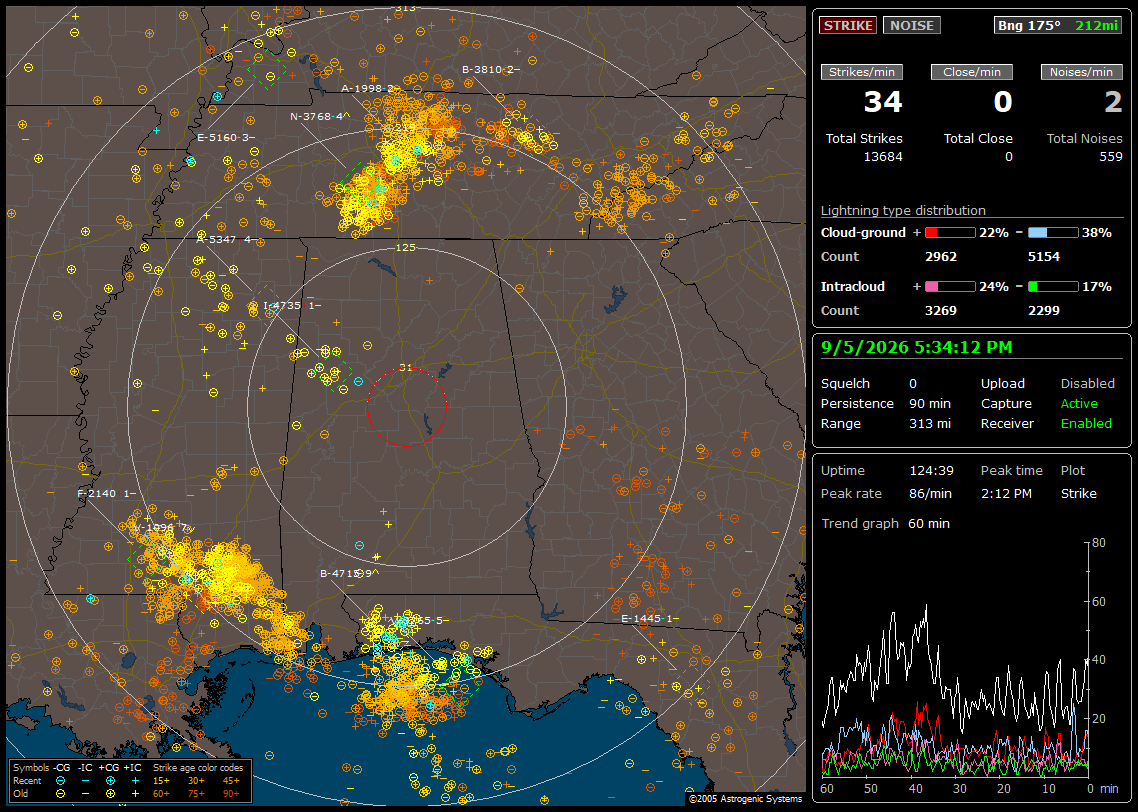The width and height of the screenshot is (1138, 812).
Task: Toggle the NOISE indicator button
Action: (x=912, y=25)
